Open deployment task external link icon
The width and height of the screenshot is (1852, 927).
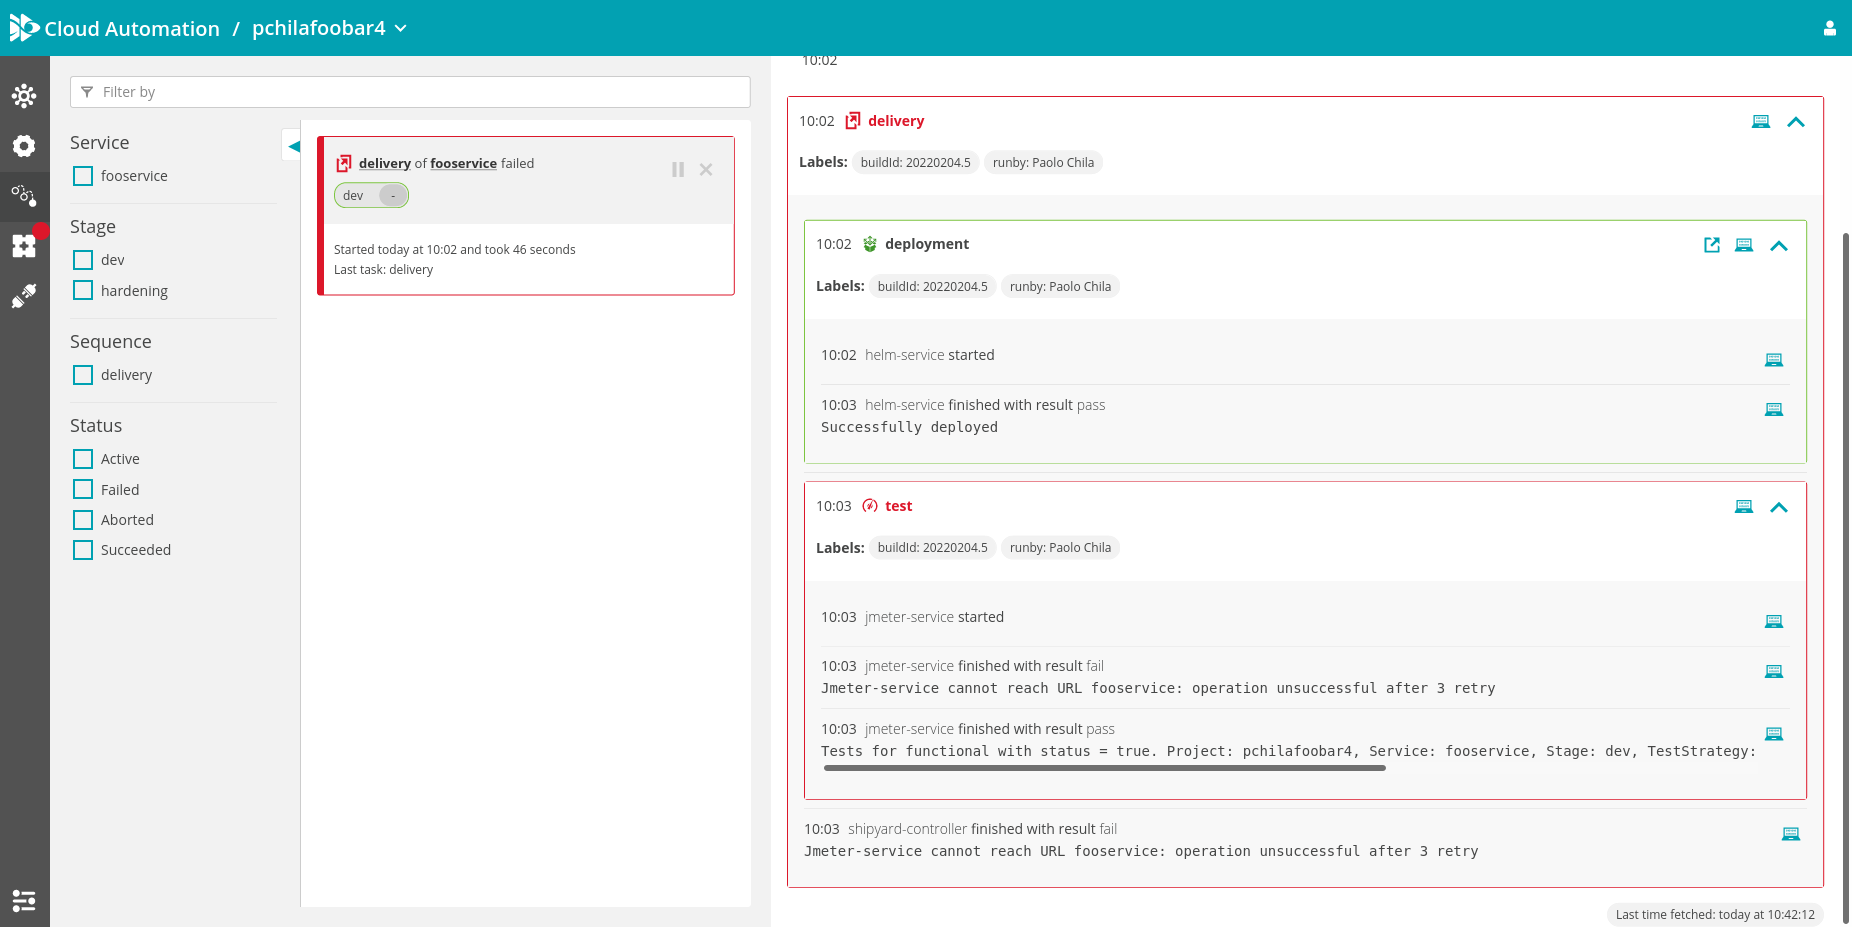tap(1712, 245)
